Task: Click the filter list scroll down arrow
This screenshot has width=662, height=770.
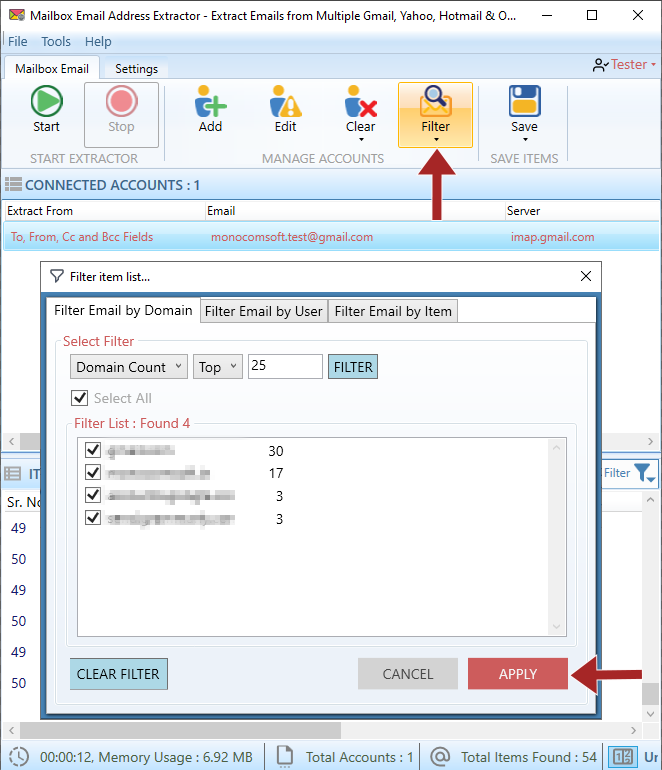Action: [556, 627]
